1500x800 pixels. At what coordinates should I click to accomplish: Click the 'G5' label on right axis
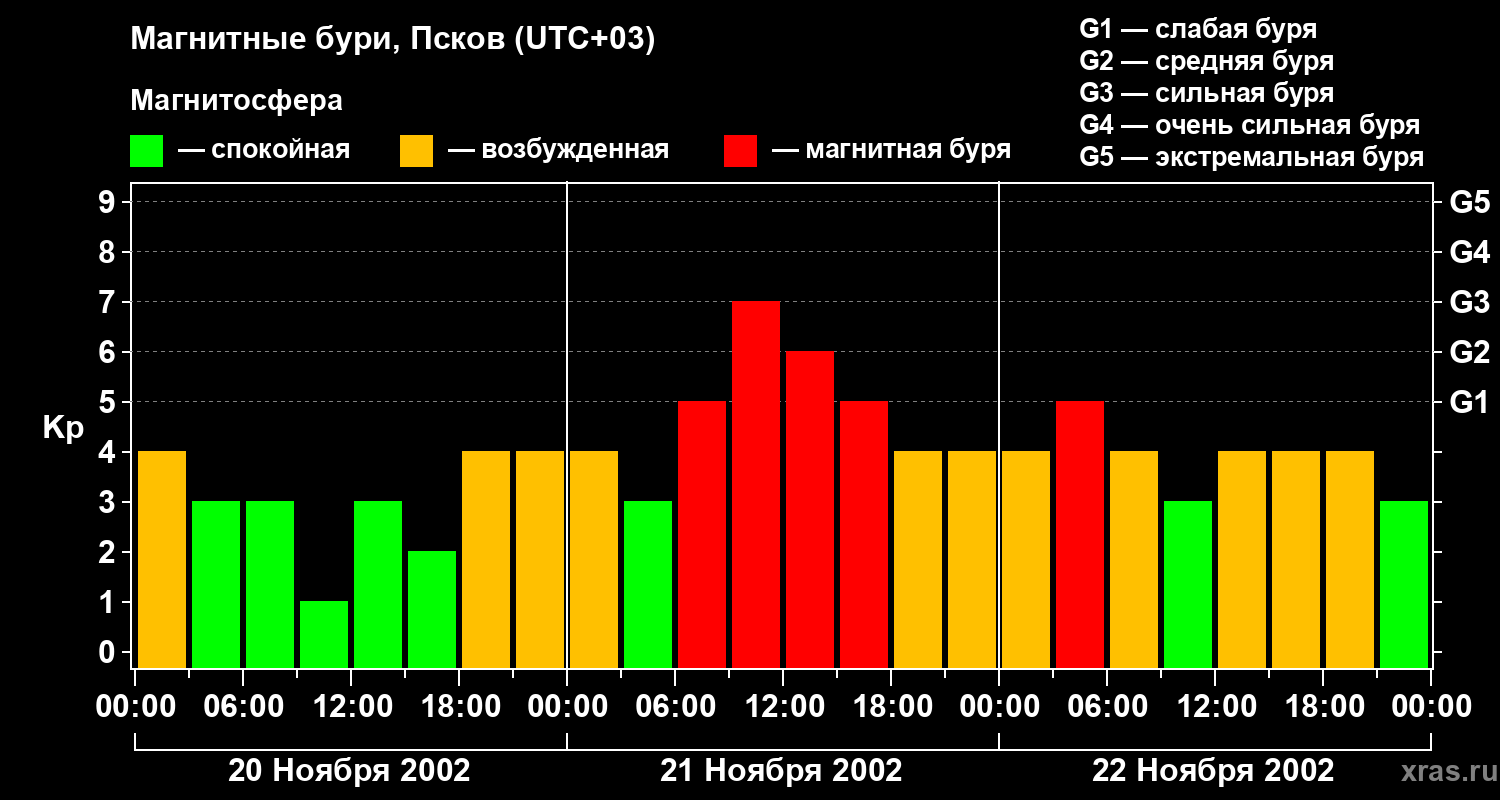point(1469,203)
